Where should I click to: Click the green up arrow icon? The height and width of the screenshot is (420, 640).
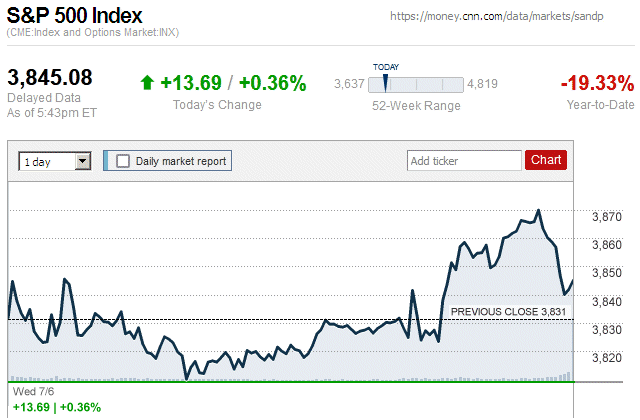[x=147, y=83]
